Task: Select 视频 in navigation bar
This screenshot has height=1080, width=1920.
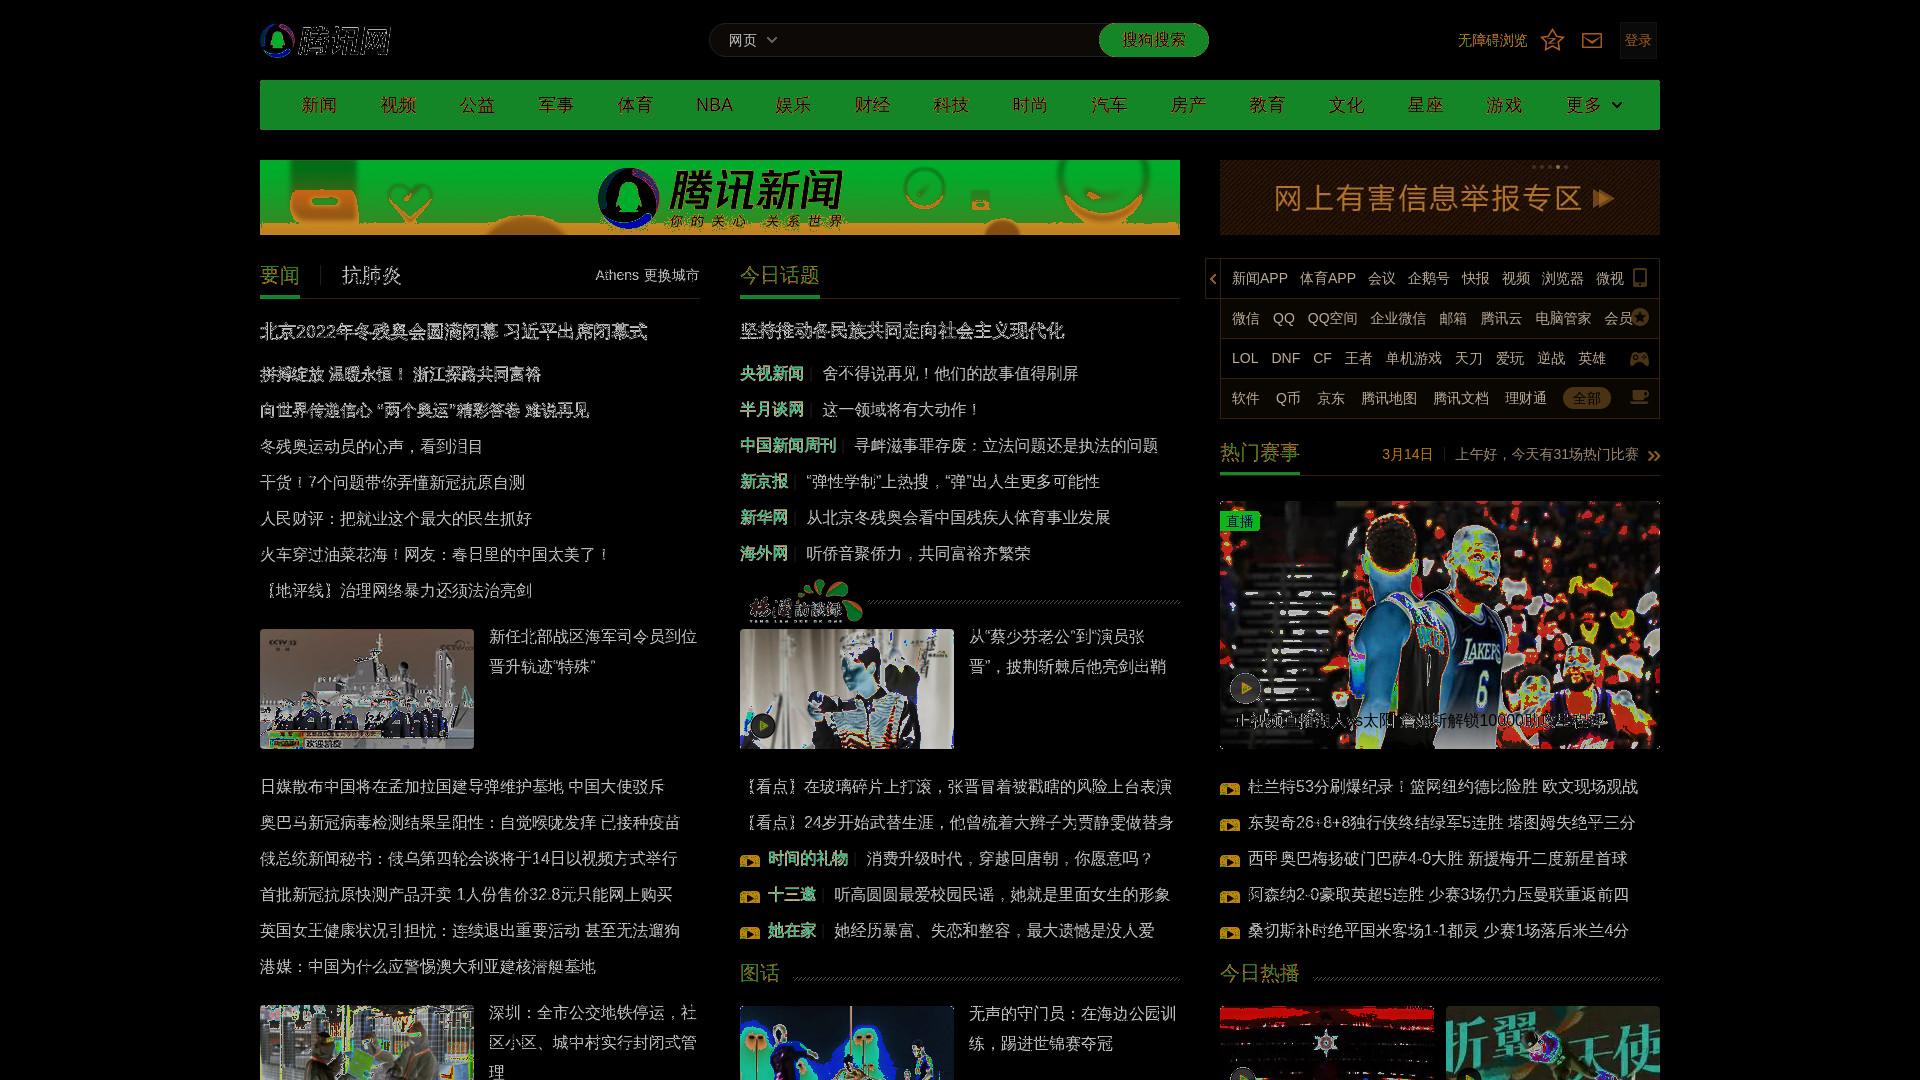Action: tap(398, 105)
